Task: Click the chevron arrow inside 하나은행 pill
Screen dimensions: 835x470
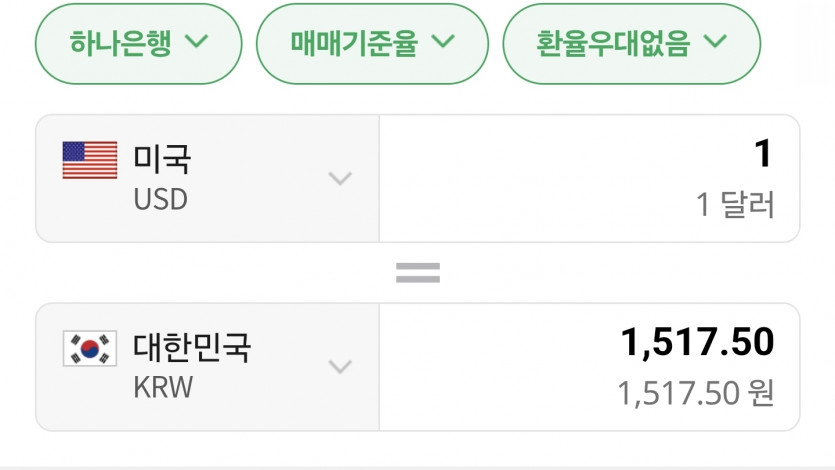Action: pos(197,41)
